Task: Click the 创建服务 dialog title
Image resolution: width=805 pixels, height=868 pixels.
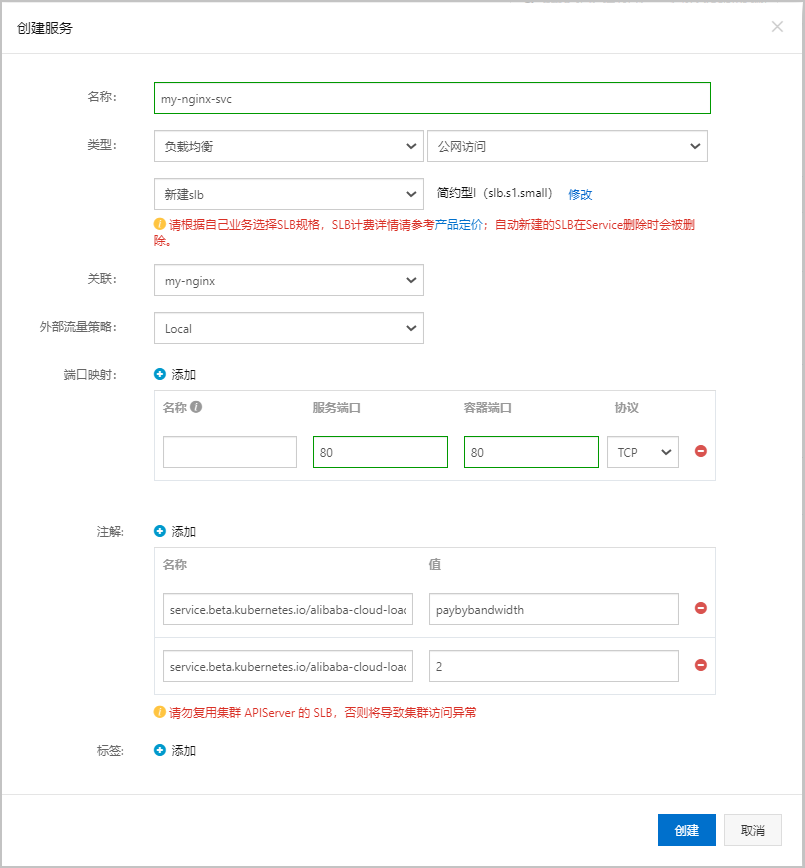Action: click(45, 28)
